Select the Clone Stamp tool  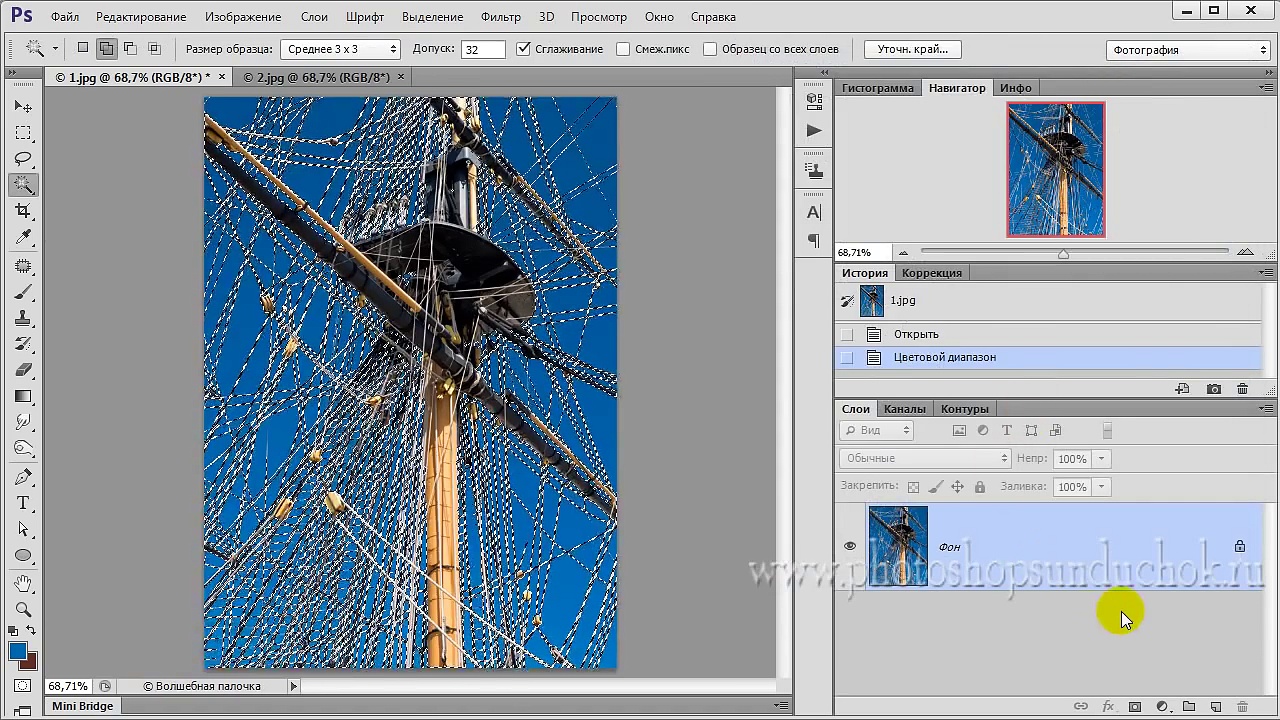[x=23, y=318]
